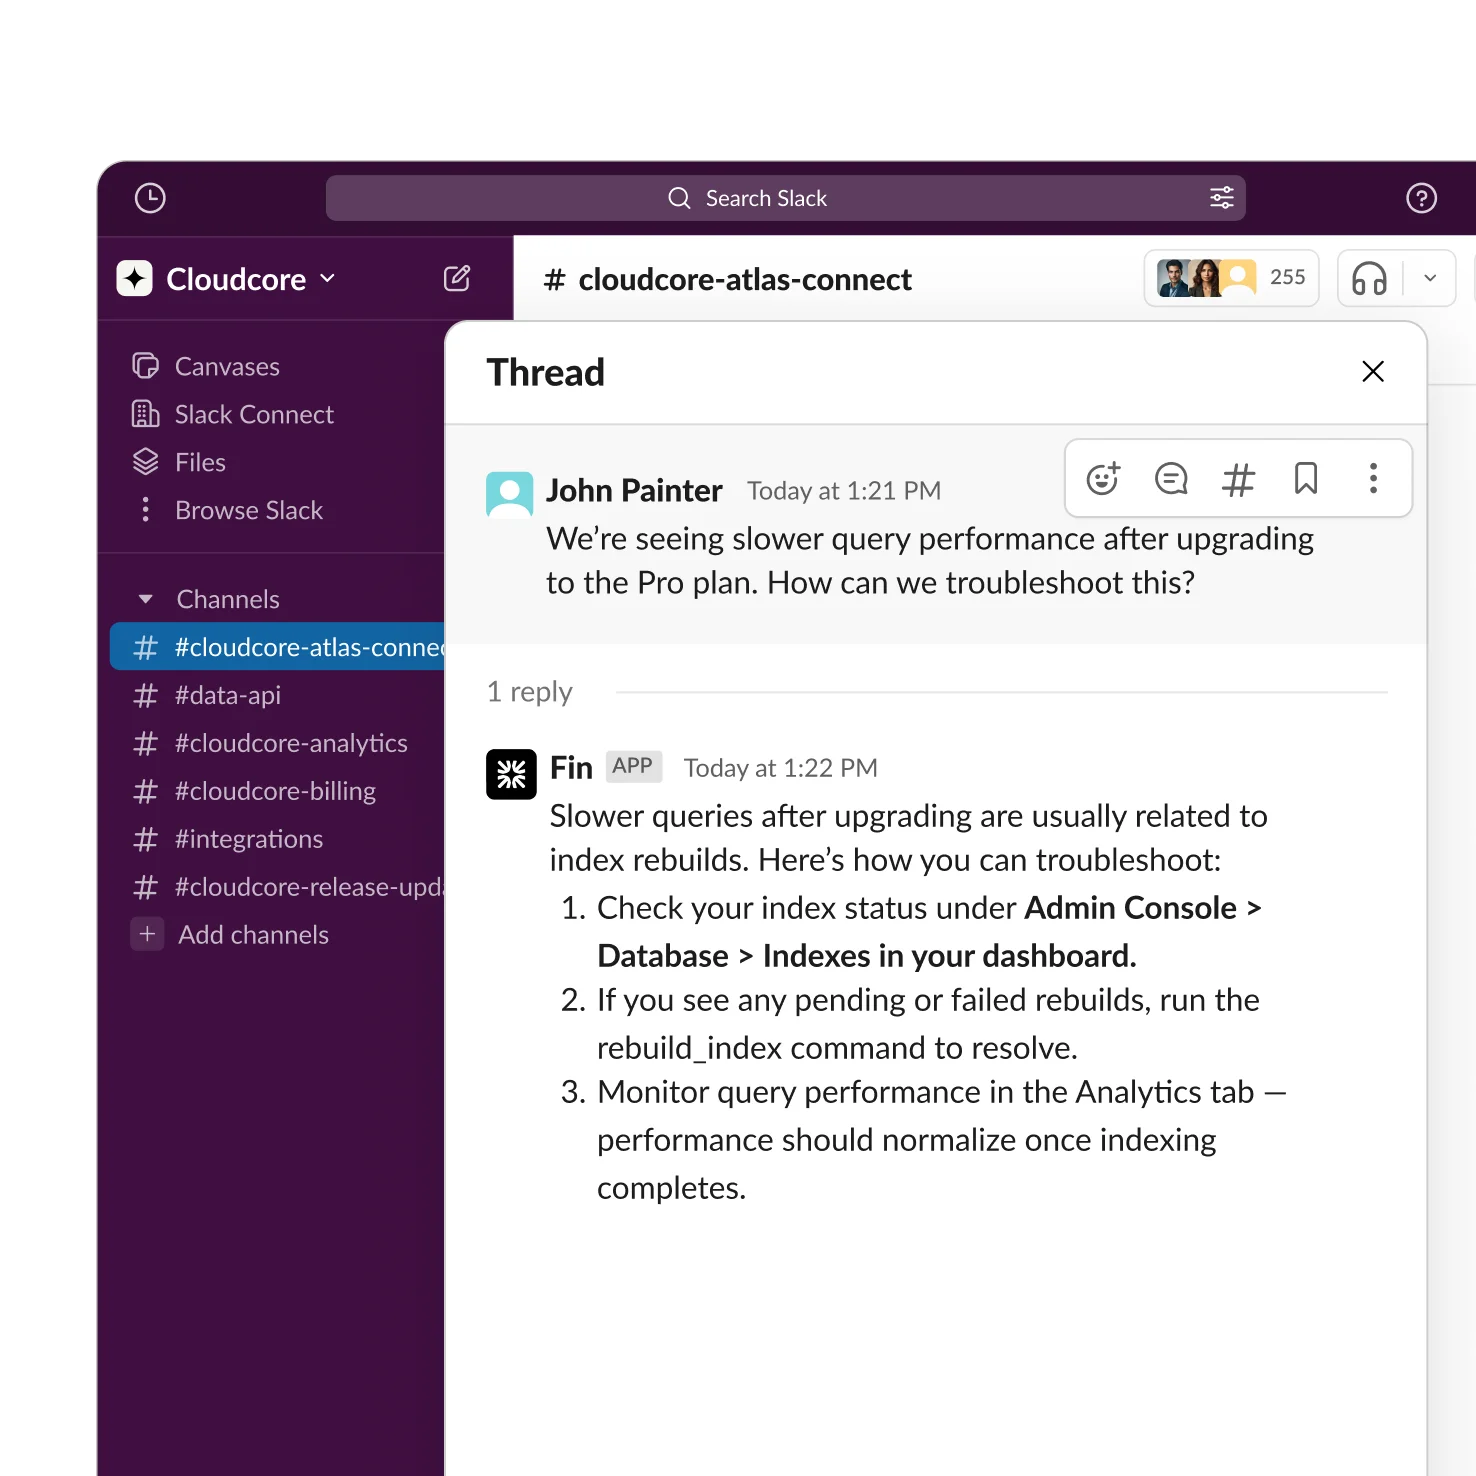
Task: Open more actions for the message
Action: [x=1373, y=479]
